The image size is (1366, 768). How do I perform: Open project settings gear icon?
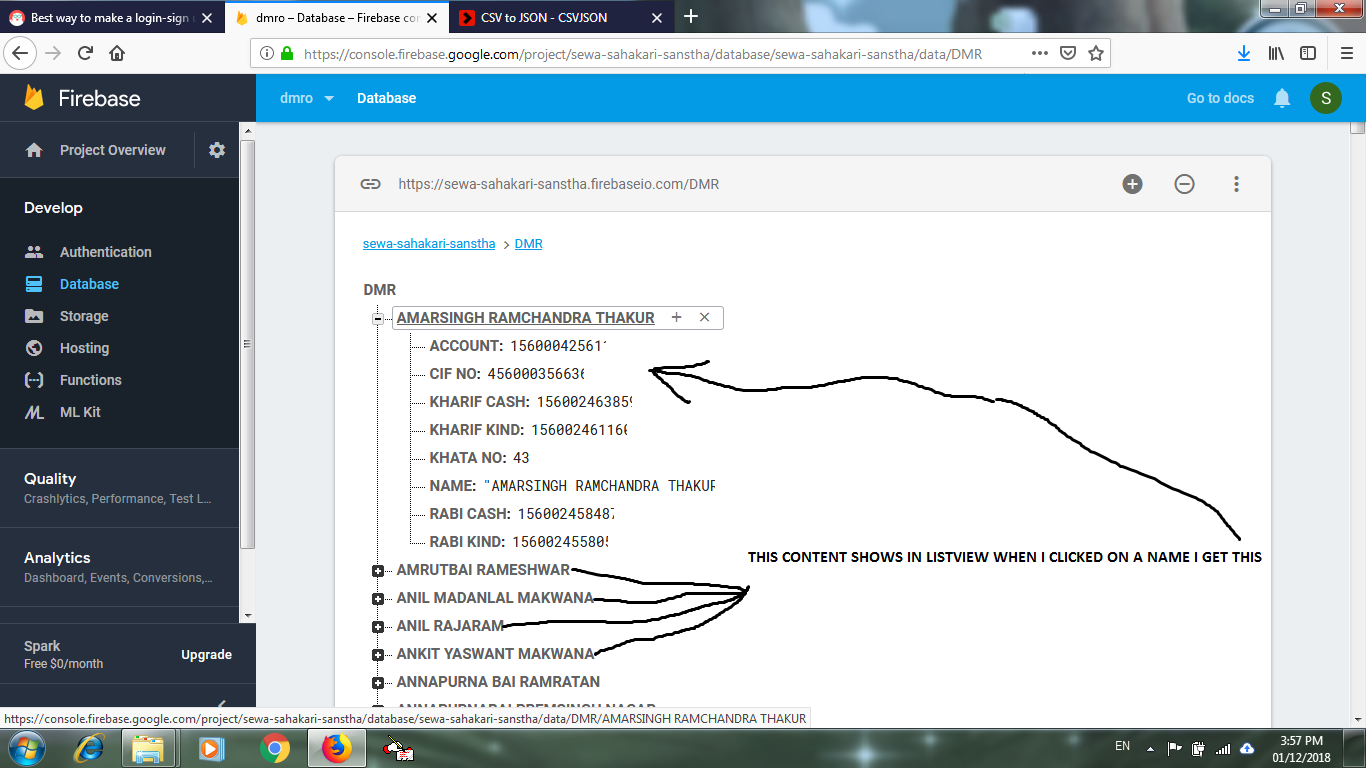(x=217, y=150)
